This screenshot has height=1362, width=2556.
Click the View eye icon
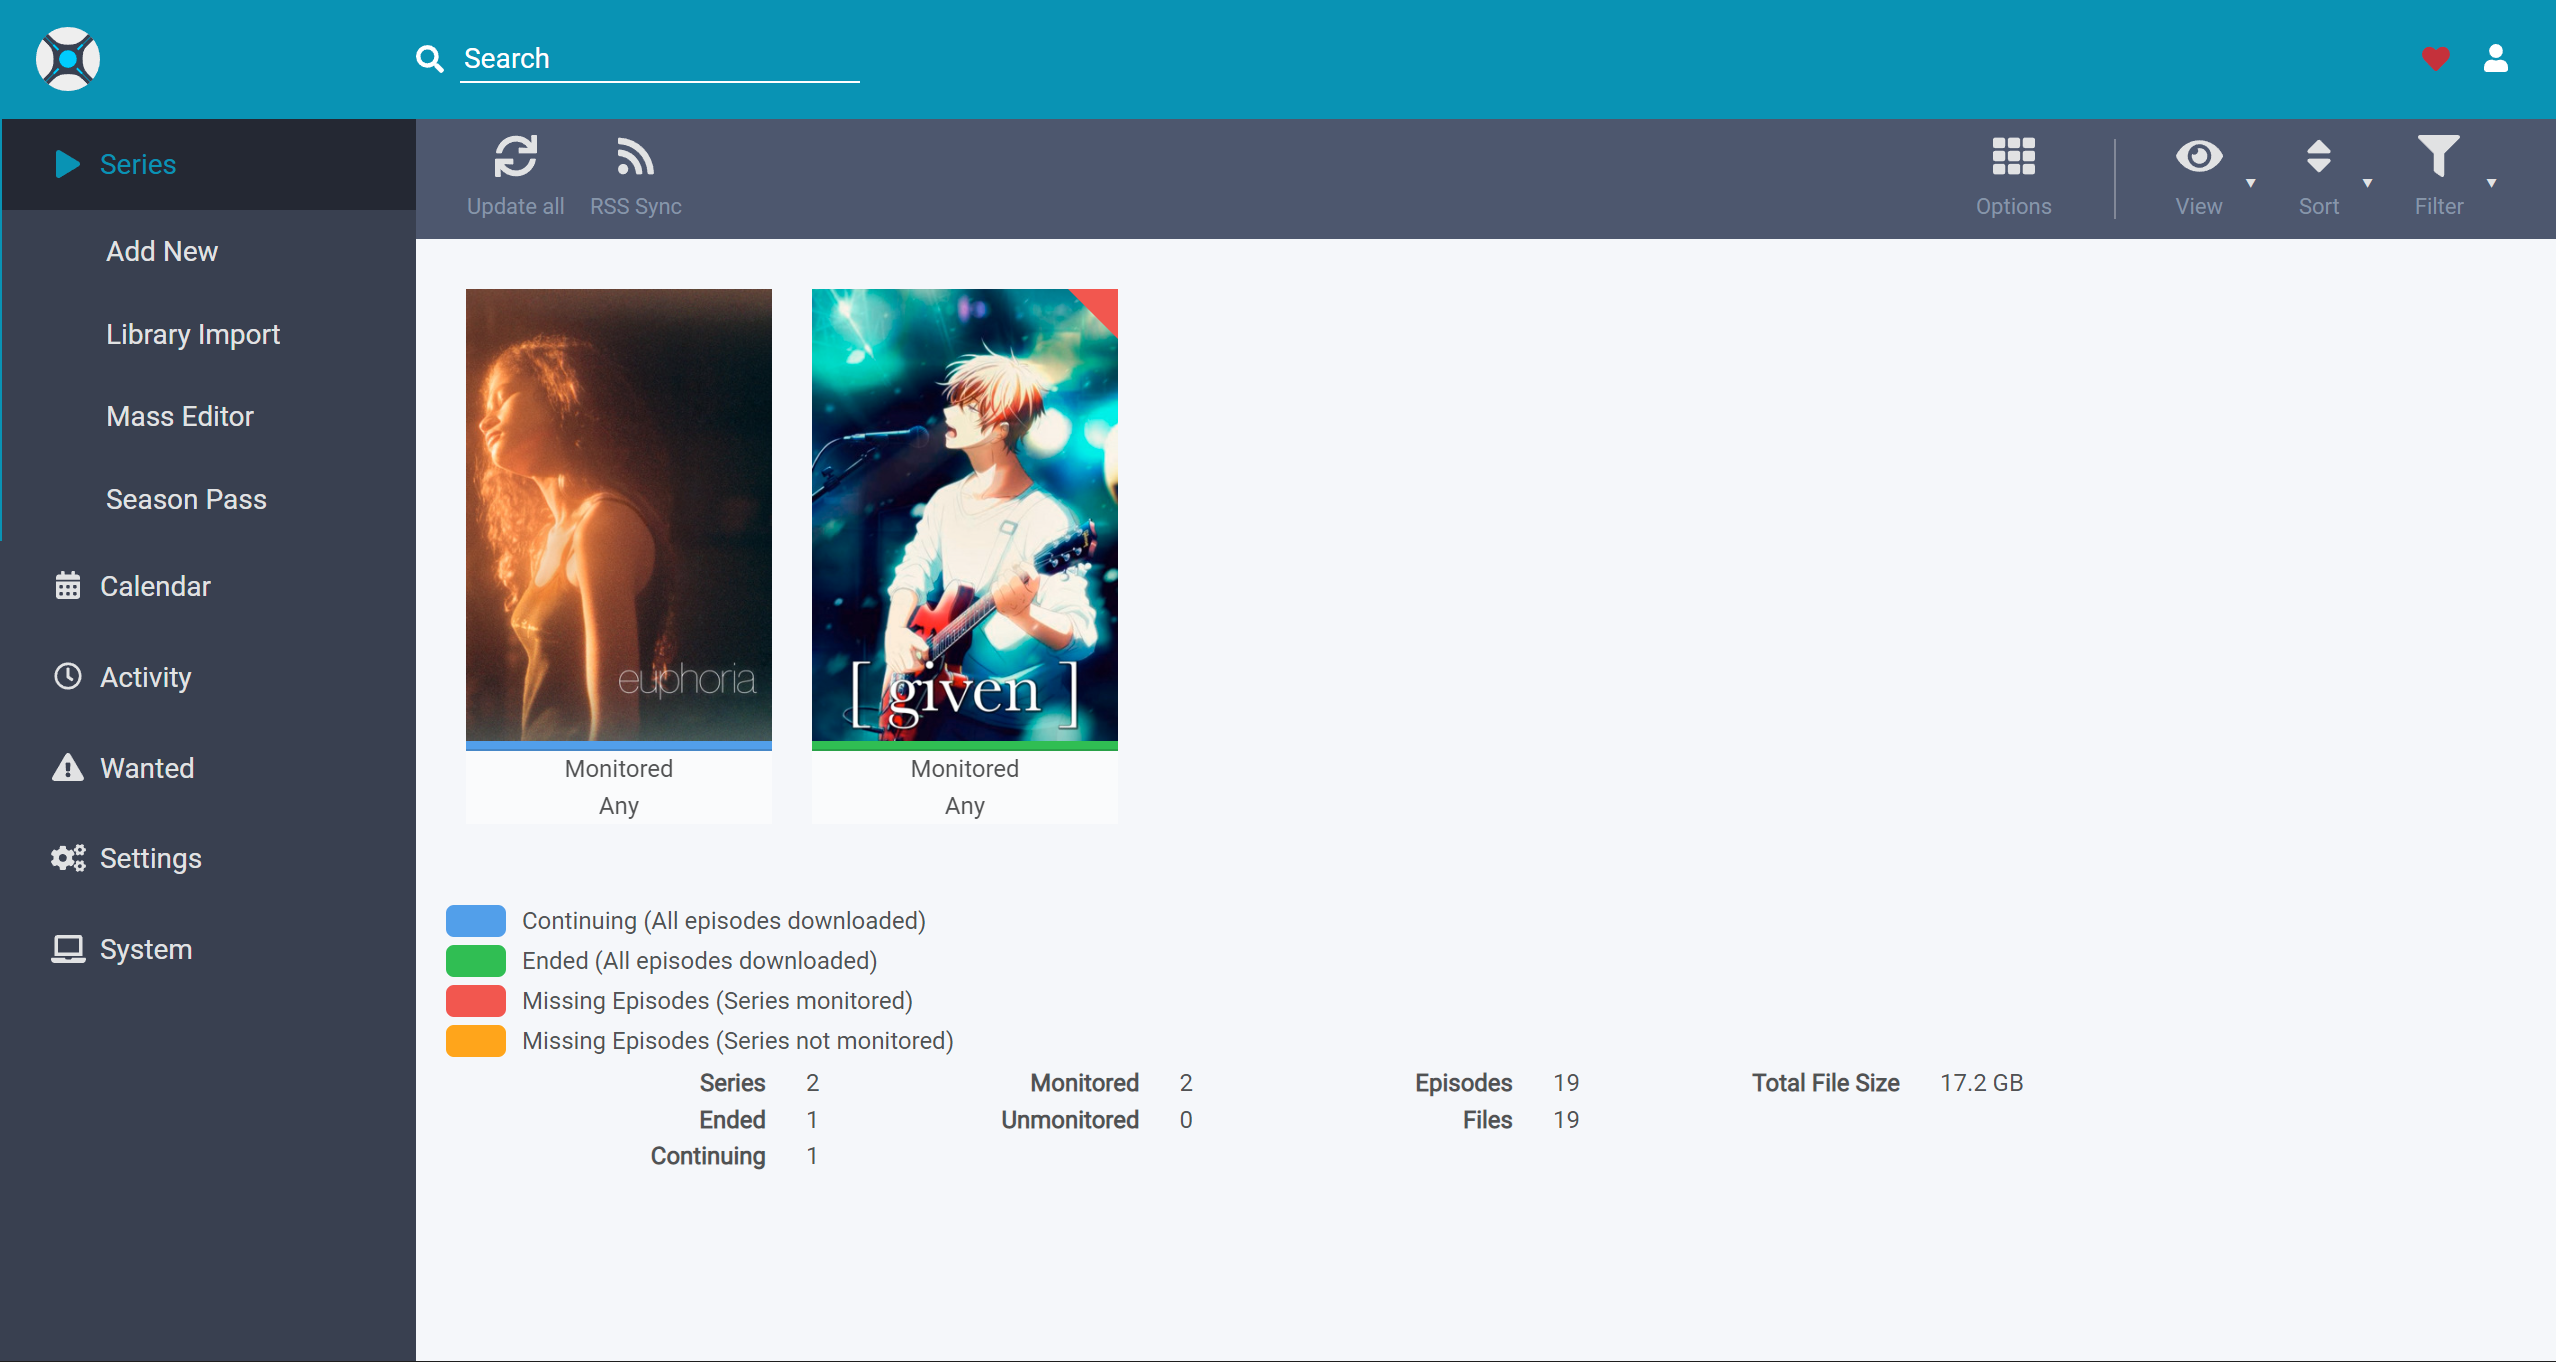pos(2198,157)
